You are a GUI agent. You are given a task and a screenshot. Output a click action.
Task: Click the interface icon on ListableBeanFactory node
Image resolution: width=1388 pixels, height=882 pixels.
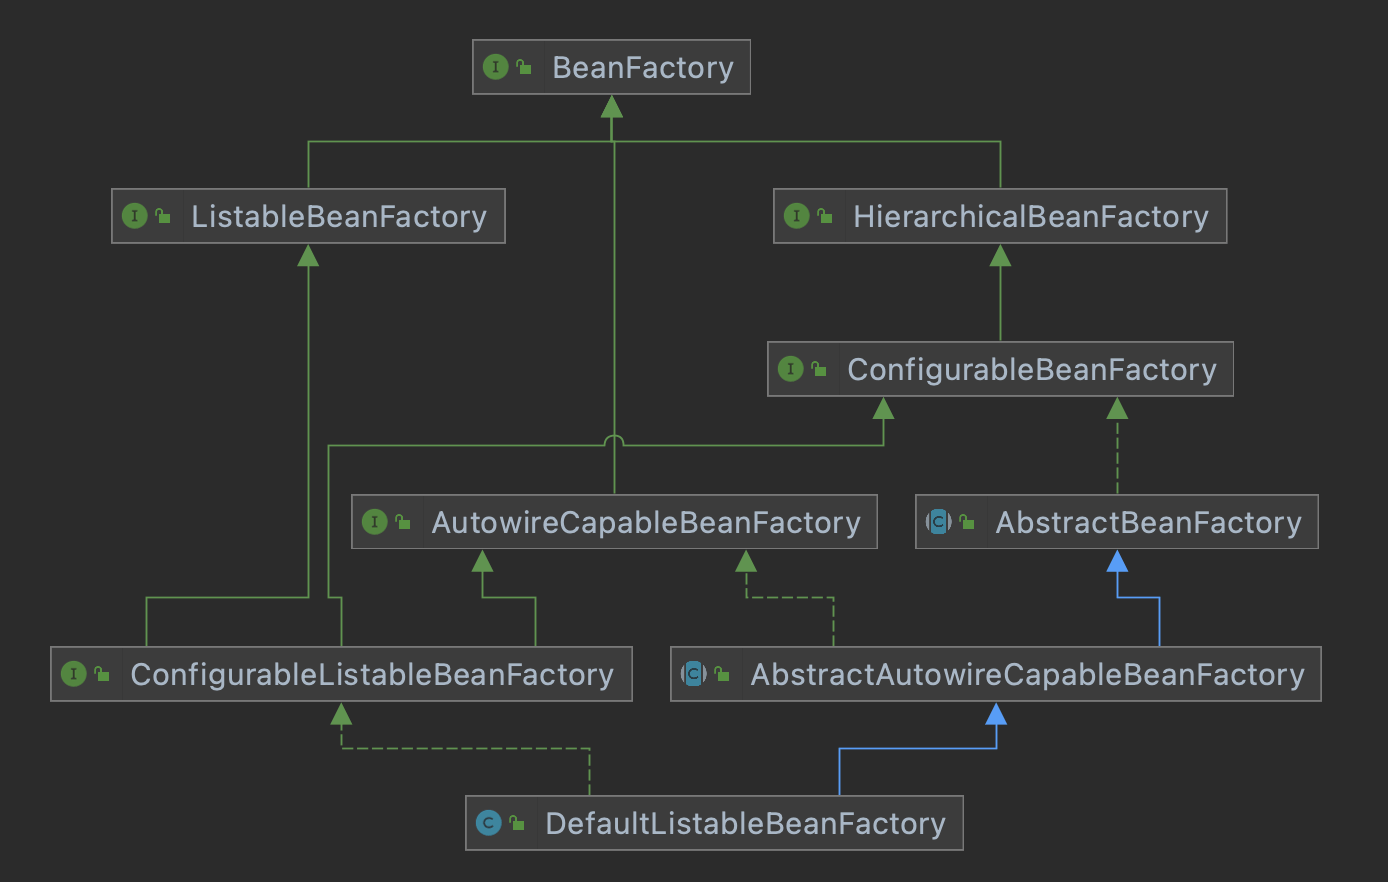point(135,216)
